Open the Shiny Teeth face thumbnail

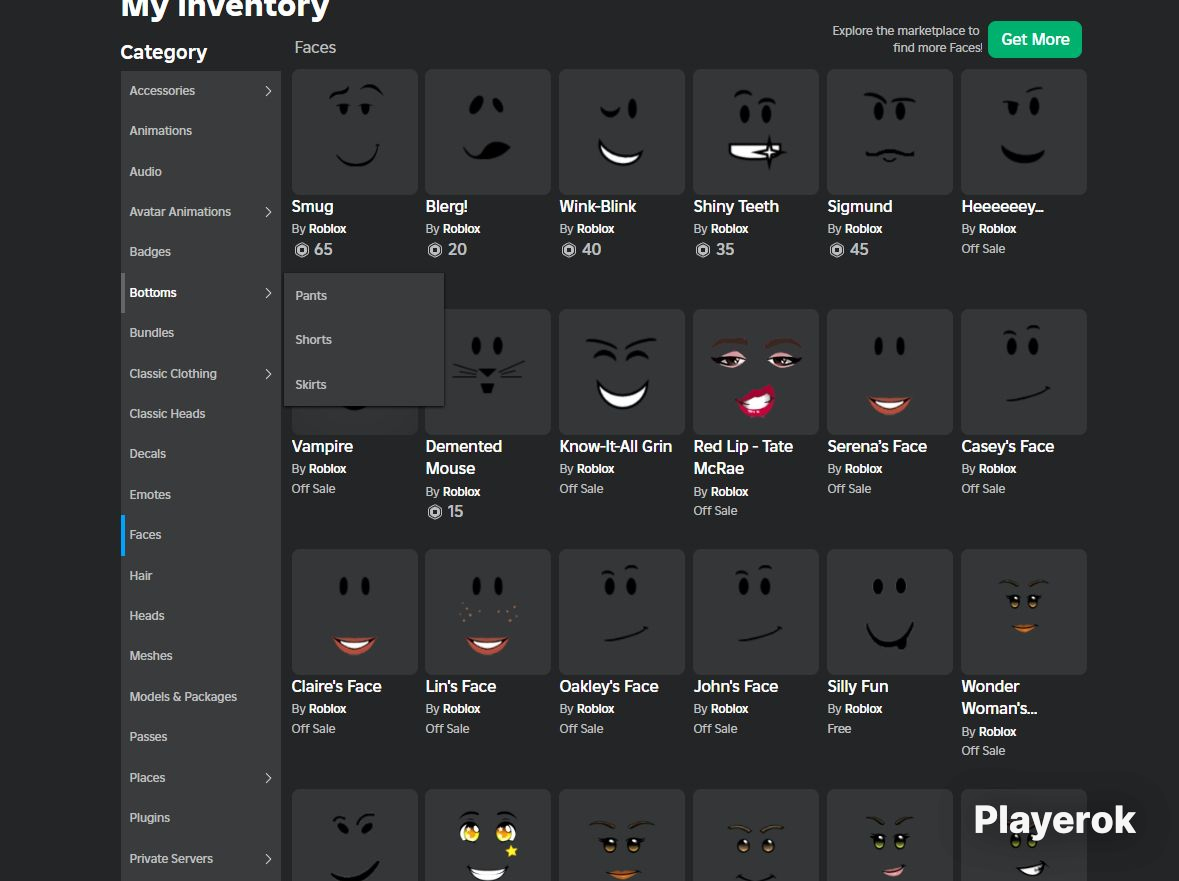coord(756,132)
